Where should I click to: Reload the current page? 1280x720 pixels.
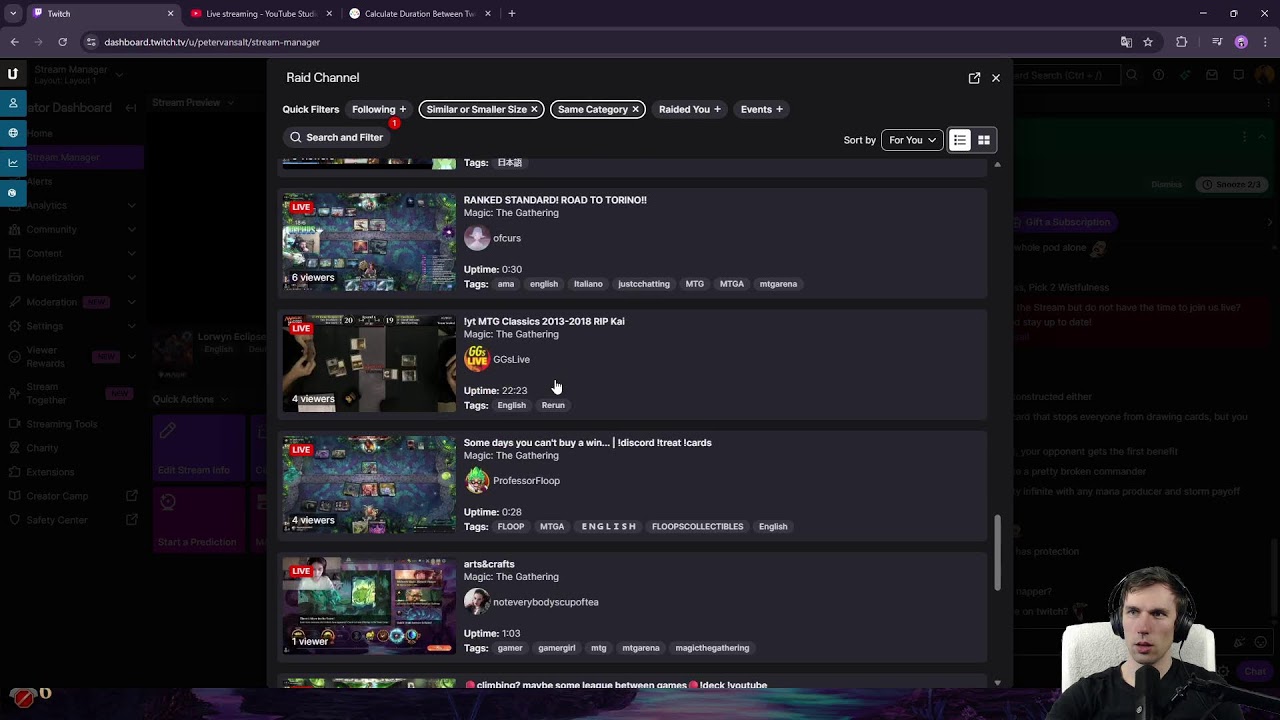(62, 42)
